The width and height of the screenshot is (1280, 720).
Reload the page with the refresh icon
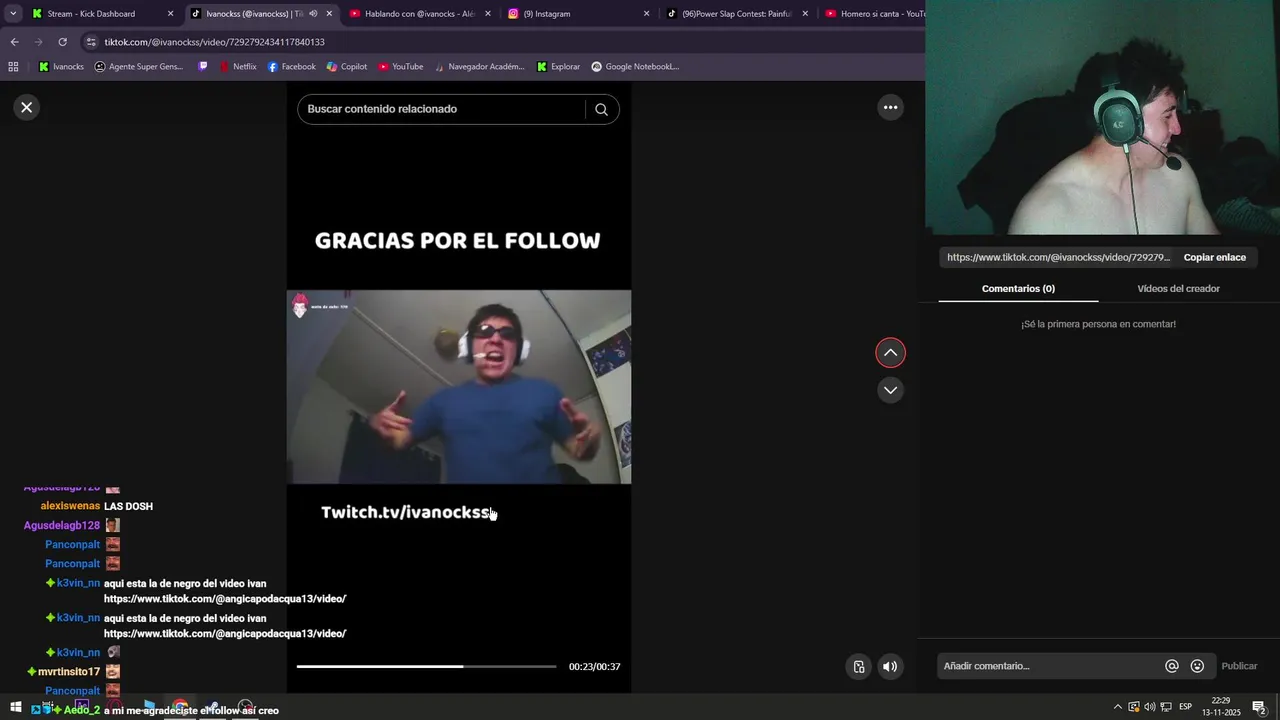coord(62,42)
